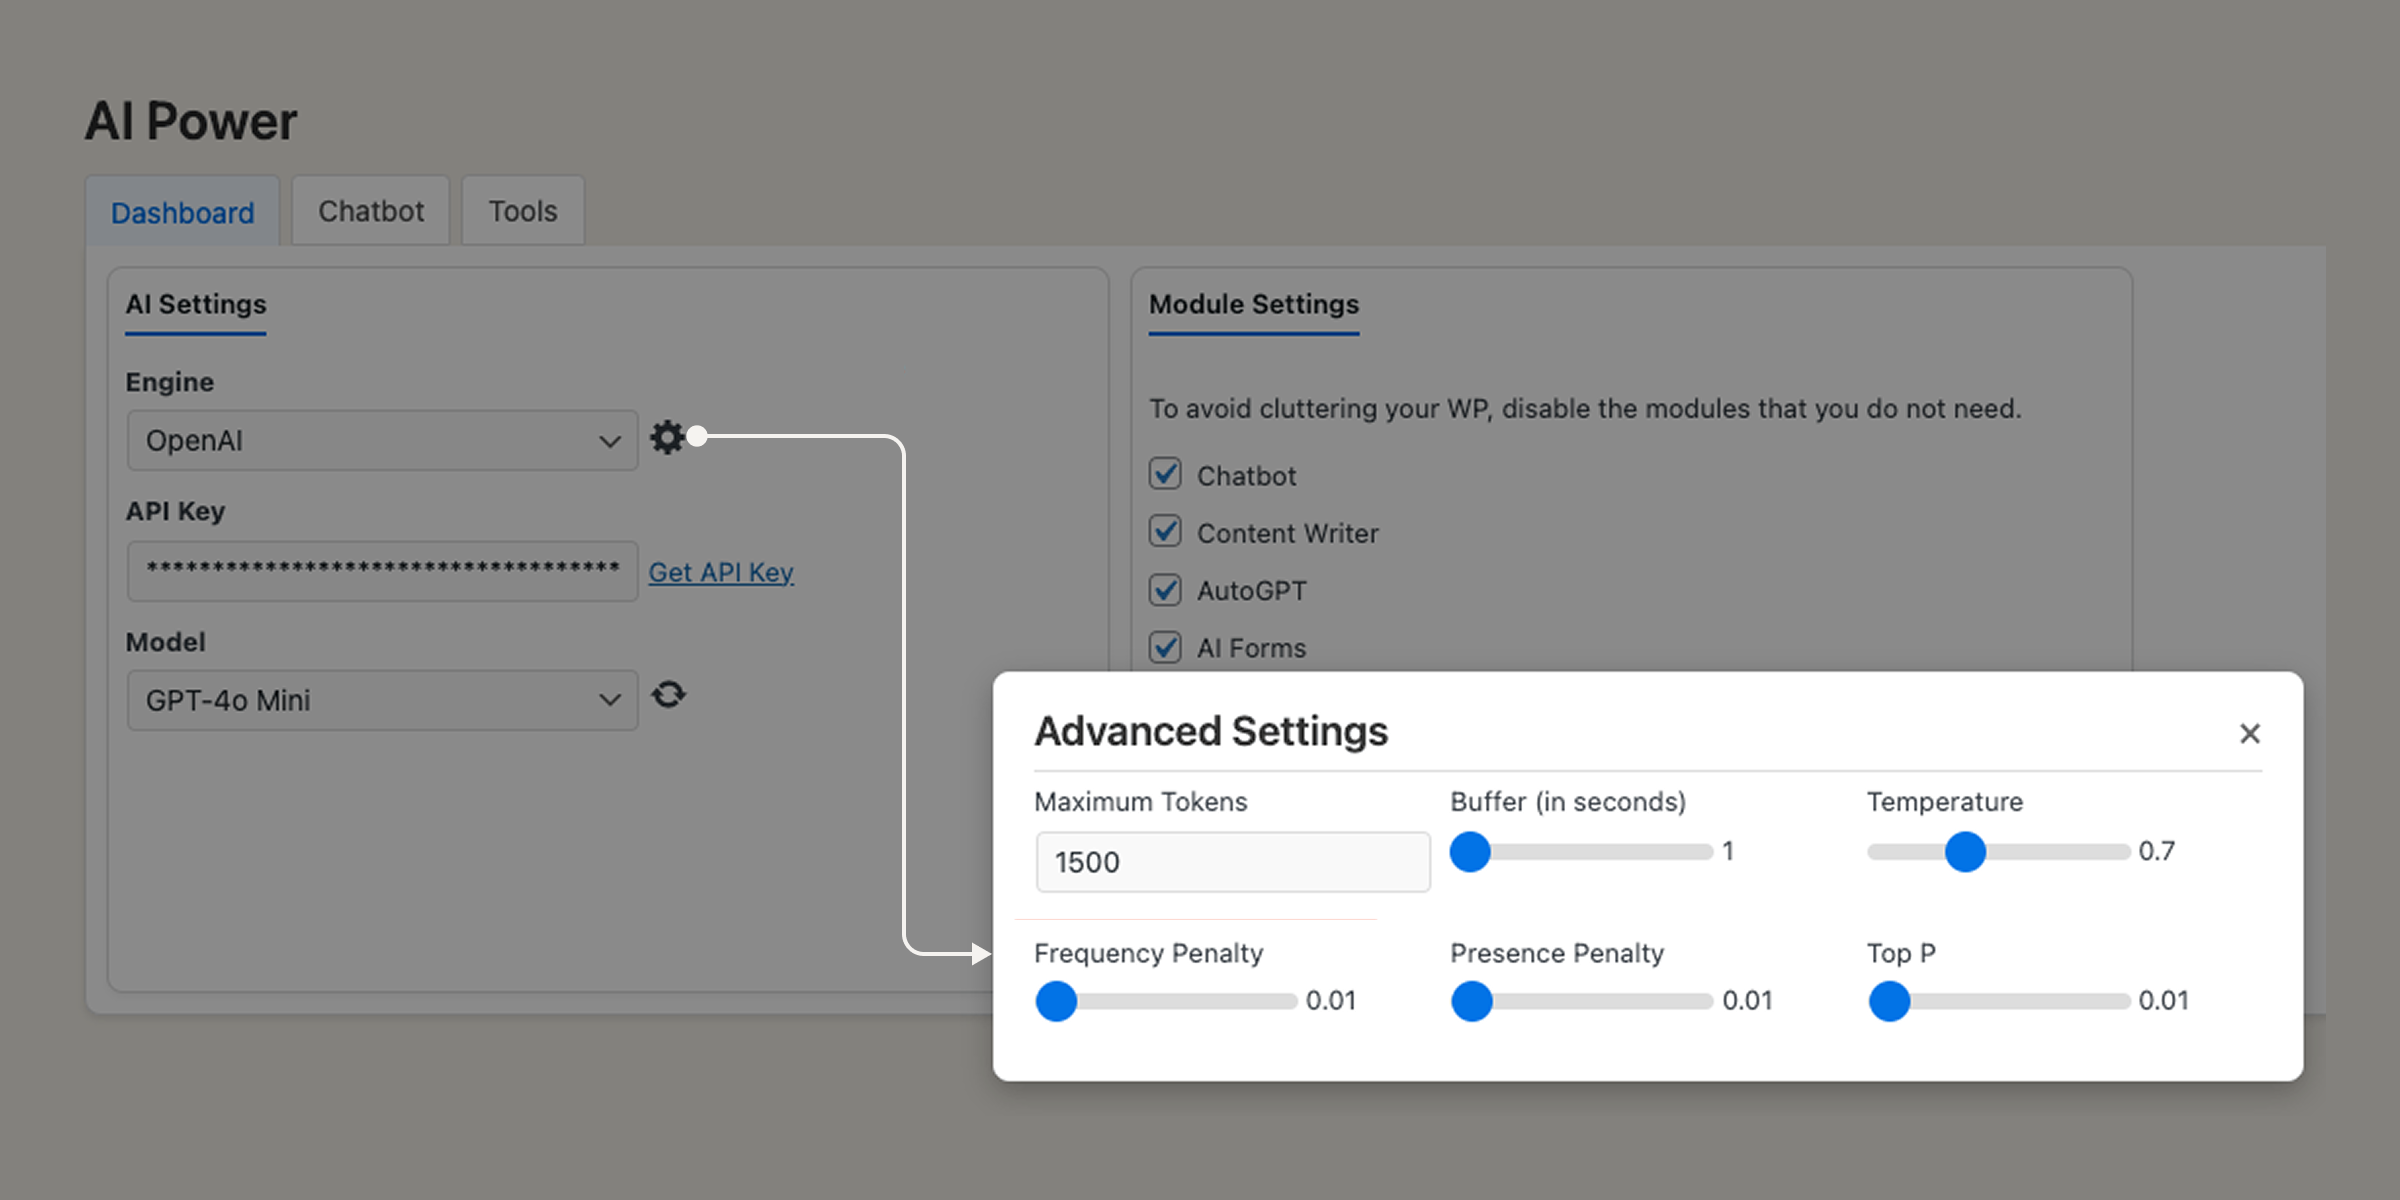This screenshot has width=2400, height=1200.
Task: Click the Maximum Tokens input field
Action: 1232,861
